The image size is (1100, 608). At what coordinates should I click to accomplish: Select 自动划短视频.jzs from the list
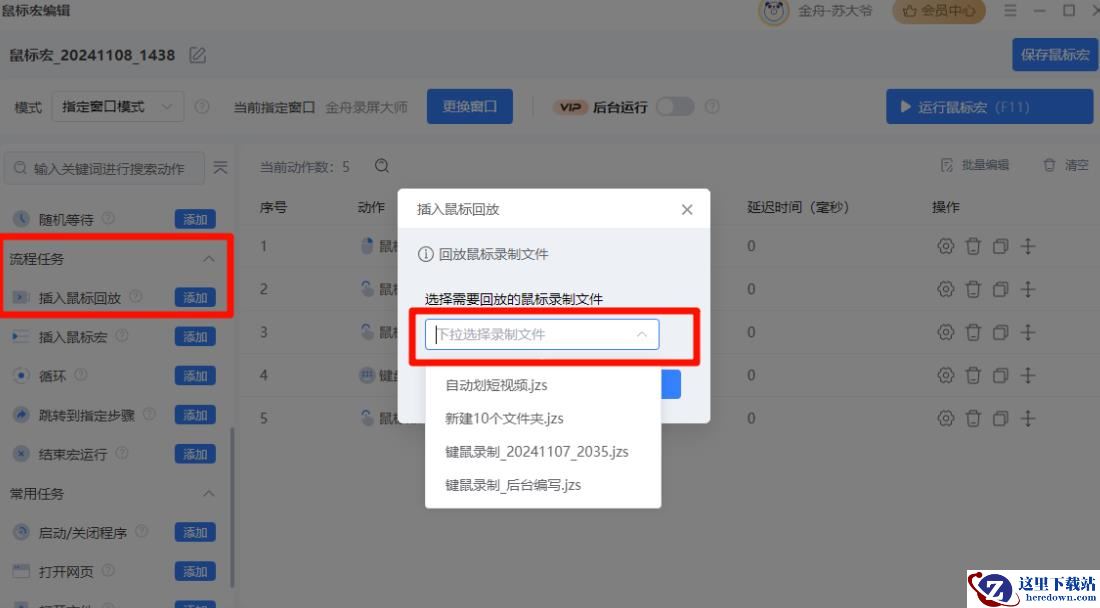click(x=543, y=385)
